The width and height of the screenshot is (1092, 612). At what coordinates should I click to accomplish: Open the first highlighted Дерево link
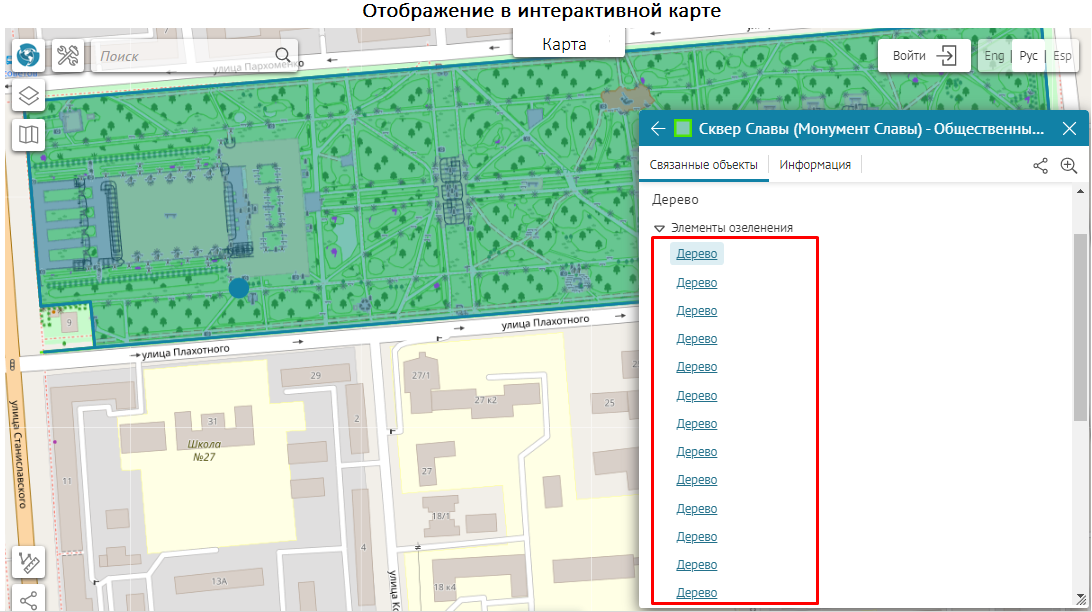[696, 254]
